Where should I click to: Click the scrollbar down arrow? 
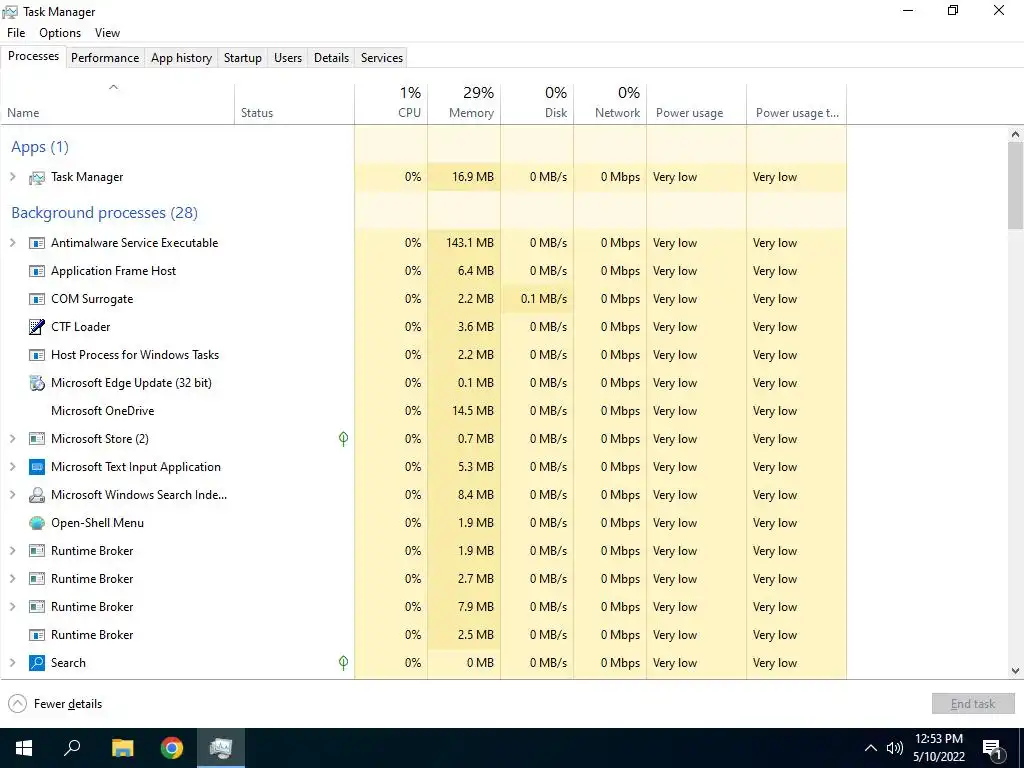tap(1015, 671)
